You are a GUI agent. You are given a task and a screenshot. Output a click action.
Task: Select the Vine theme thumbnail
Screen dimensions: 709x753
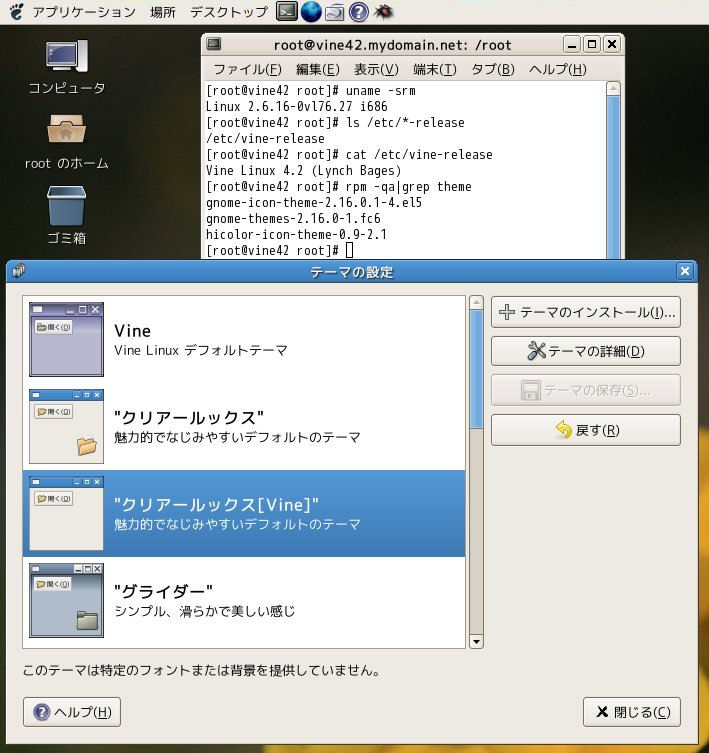click(x=66, y=339)
